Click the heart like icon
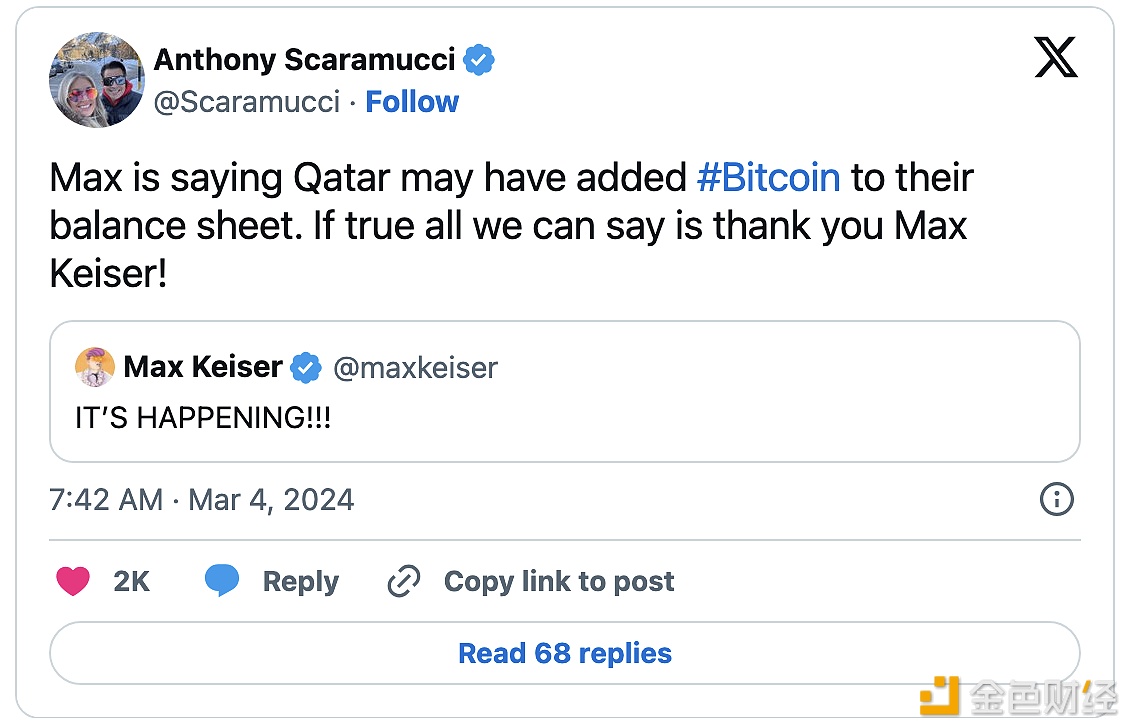The image size is (1130, 728). coord(72,581)
